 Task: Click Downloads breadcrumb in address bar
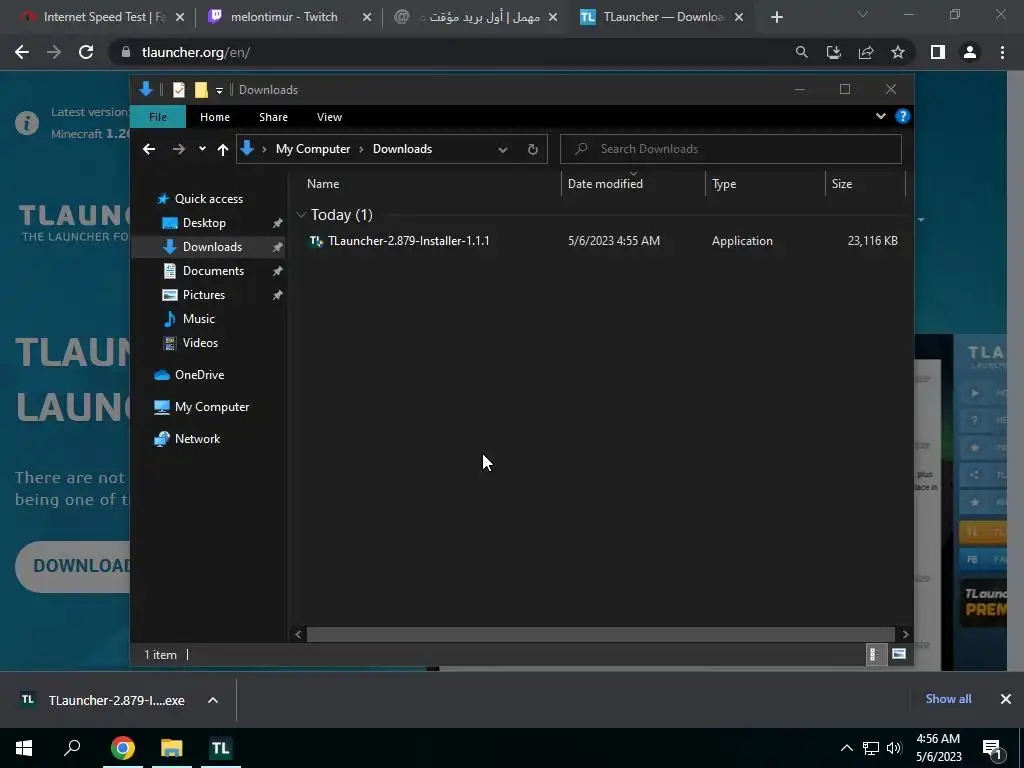(402, 149)
